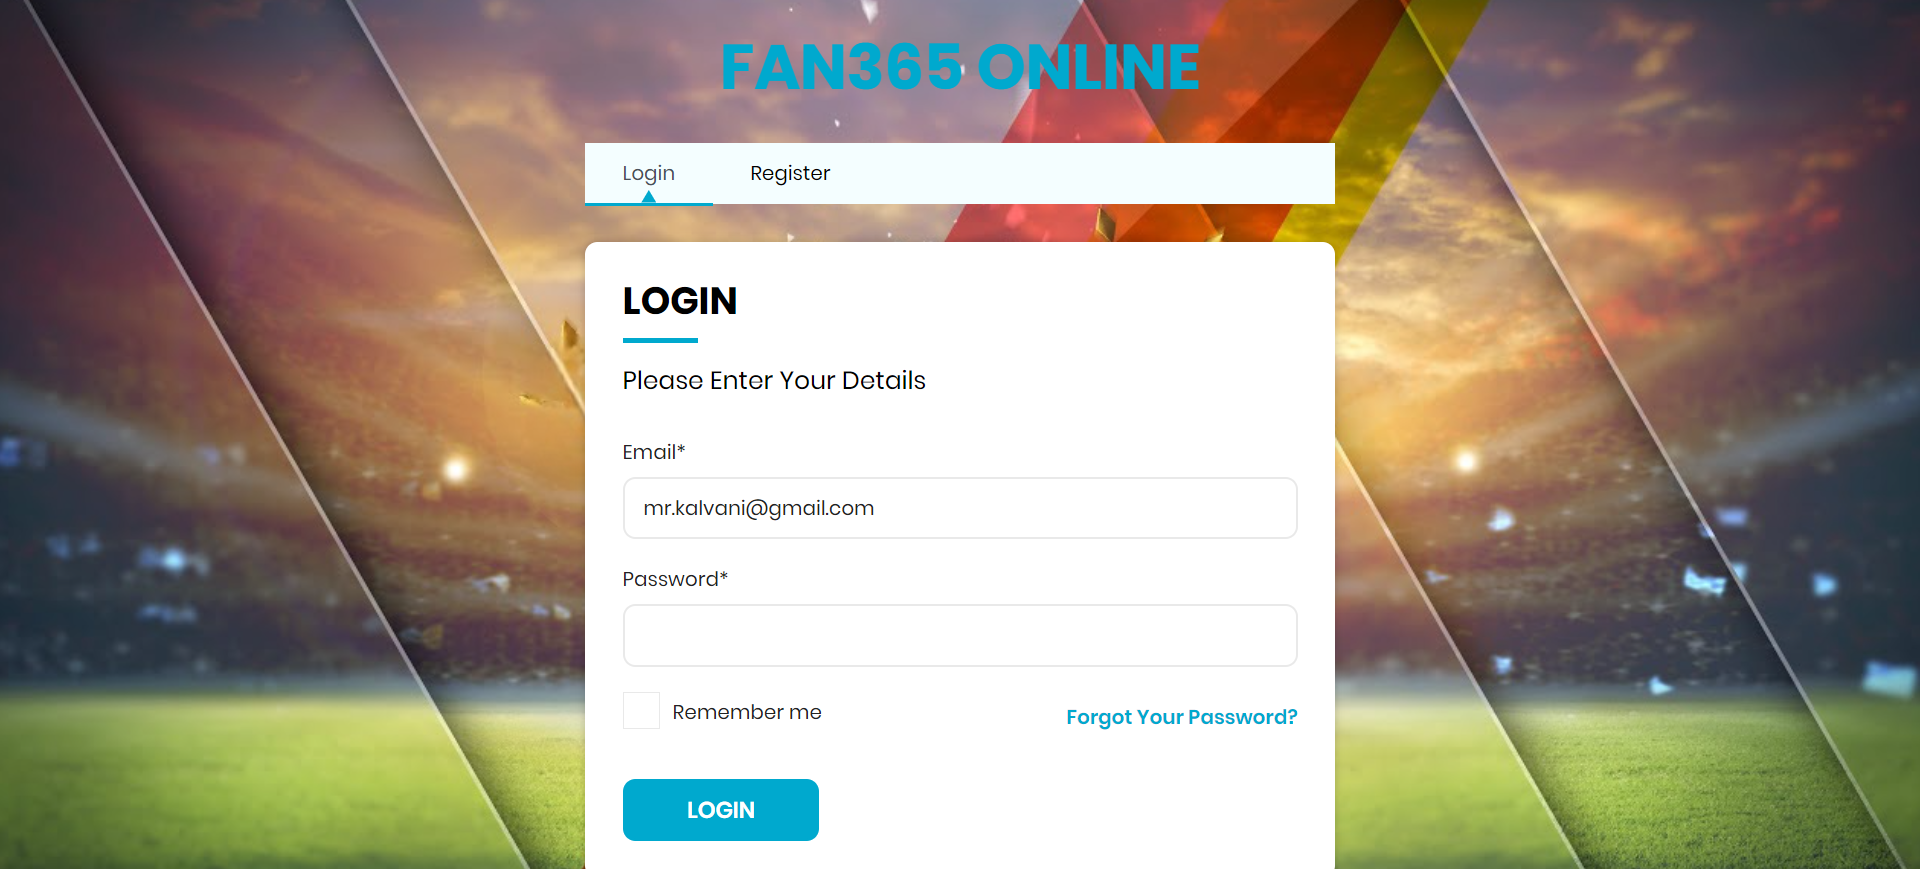Focus the Email input field
The image size is (1920, 869).
[x=960, y=508]
